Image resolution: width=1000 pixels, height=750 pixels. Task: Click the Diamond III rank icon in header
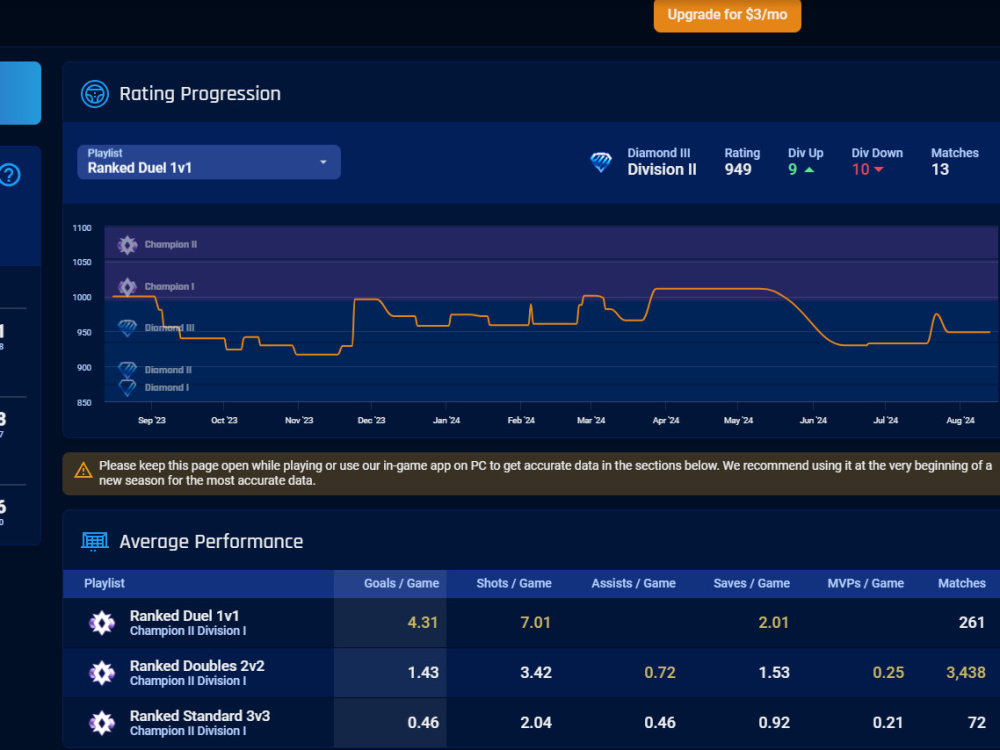pos(601,162)
